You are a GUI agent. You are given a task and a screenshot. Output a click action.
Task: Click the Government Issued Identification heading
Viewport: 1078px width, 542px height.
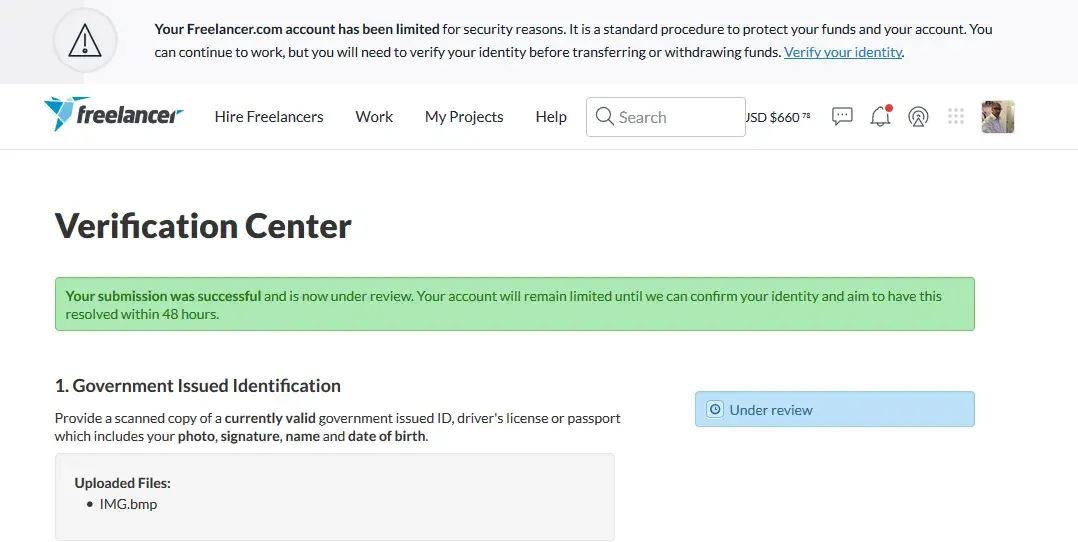pos(198,386)
